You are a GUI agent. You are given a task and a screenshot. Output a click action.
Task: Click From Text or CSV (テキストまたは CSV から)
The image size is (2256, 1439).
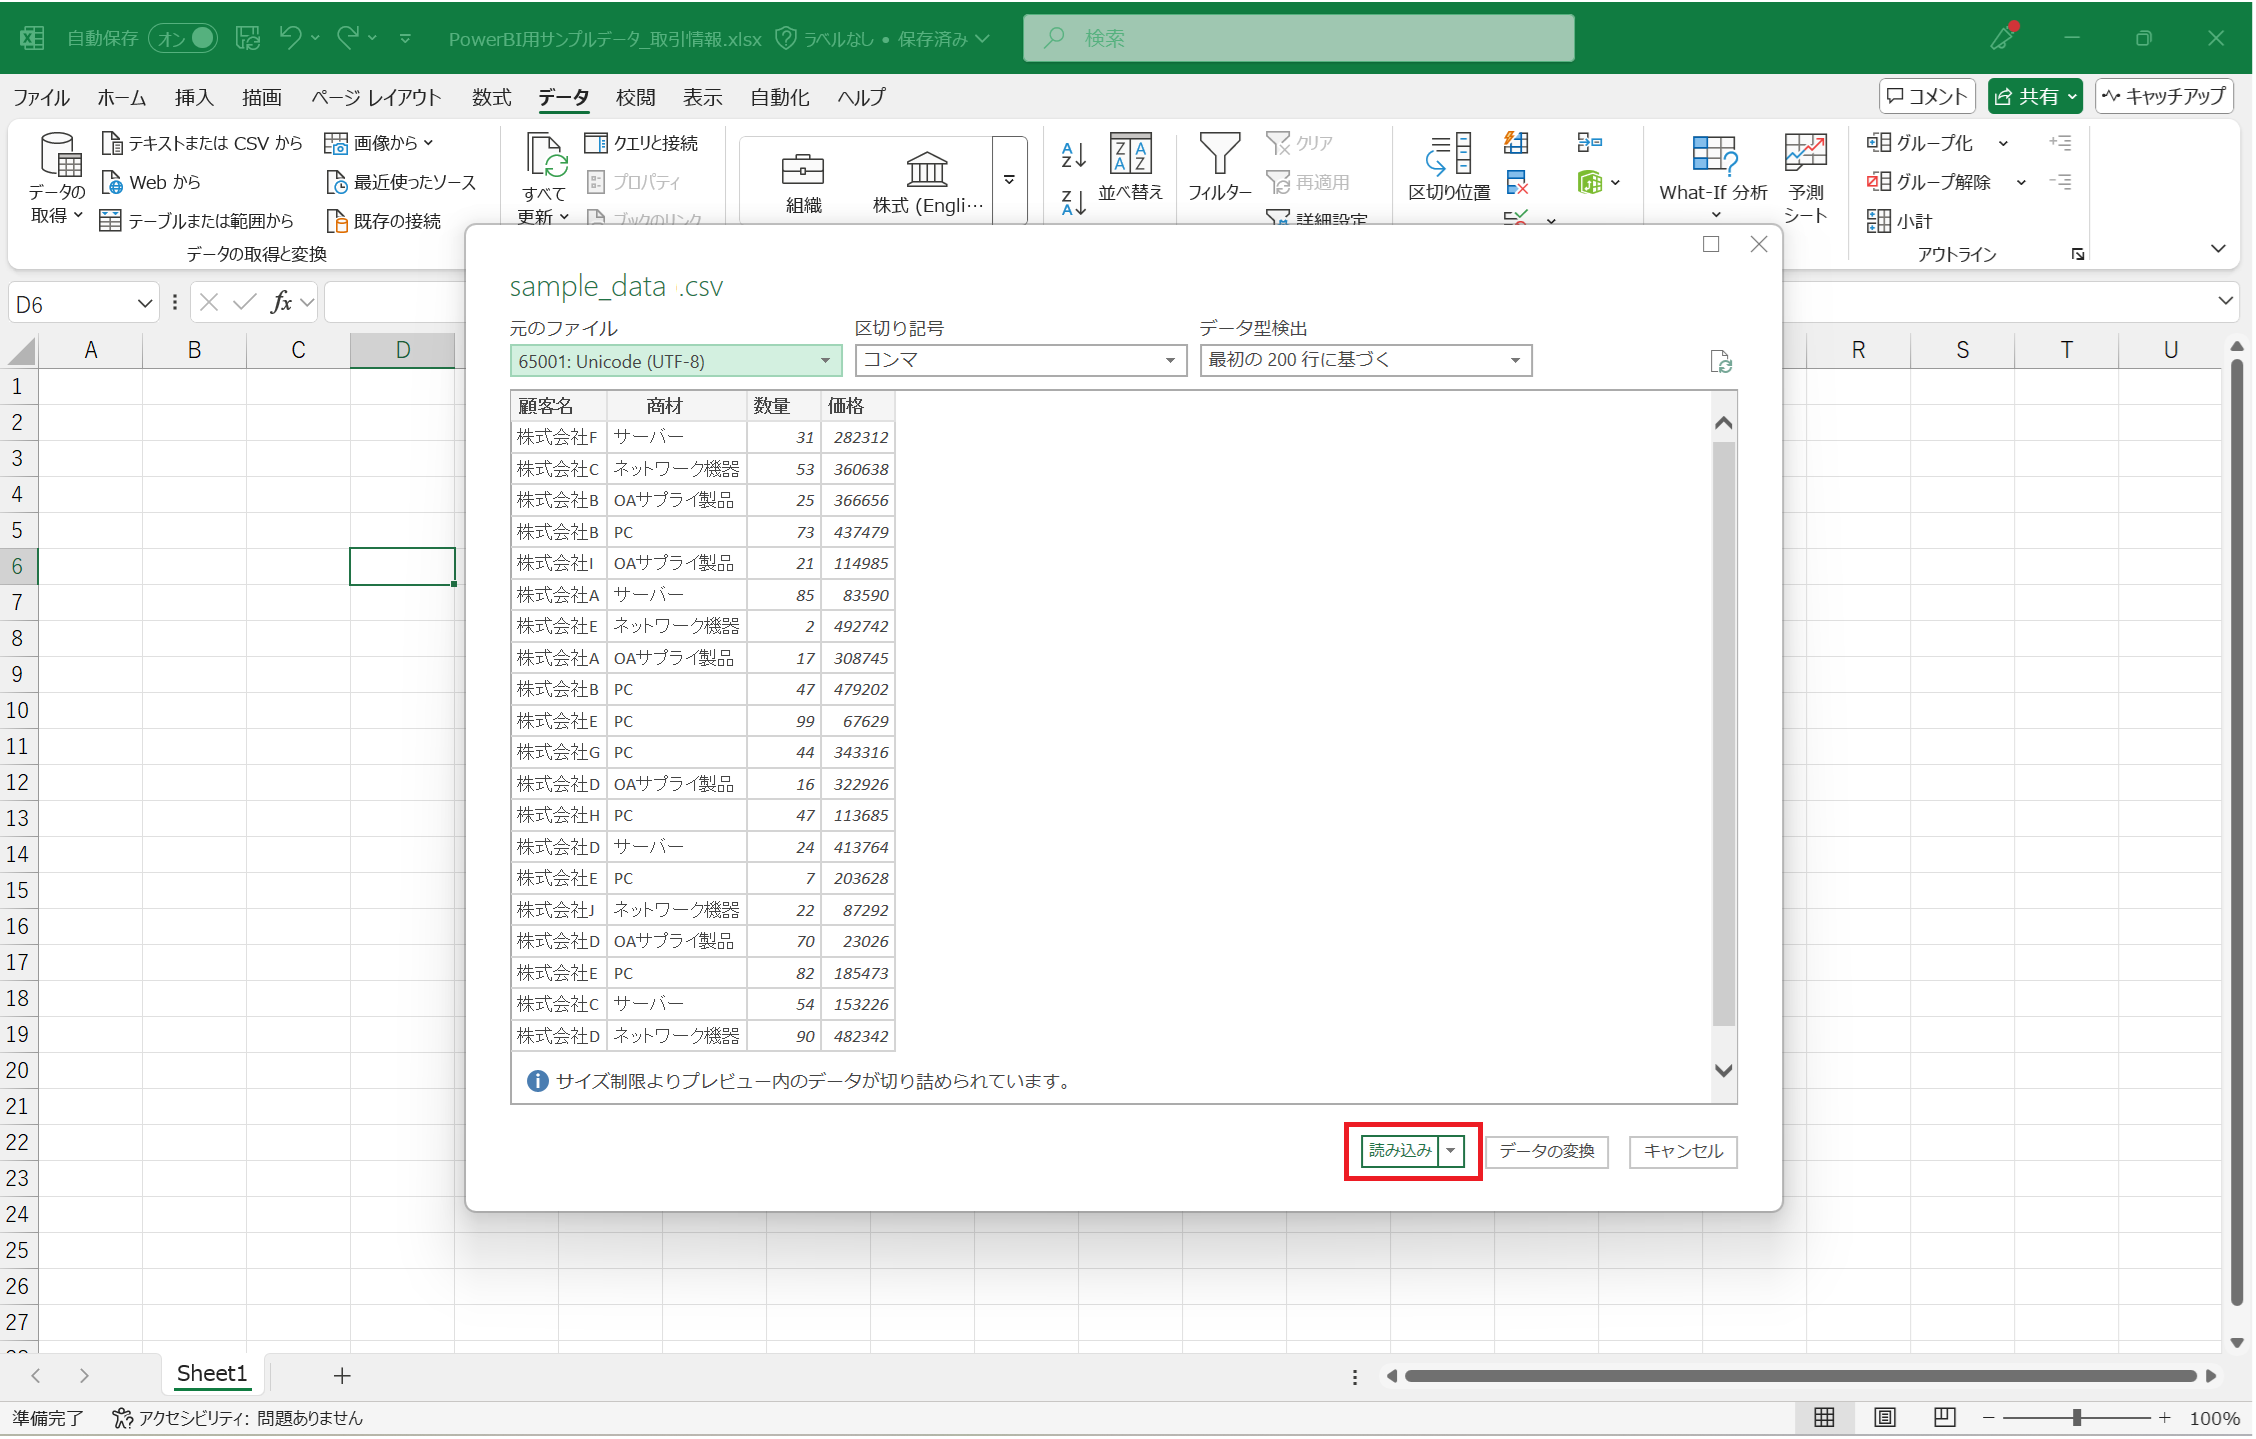click(201, 143)
